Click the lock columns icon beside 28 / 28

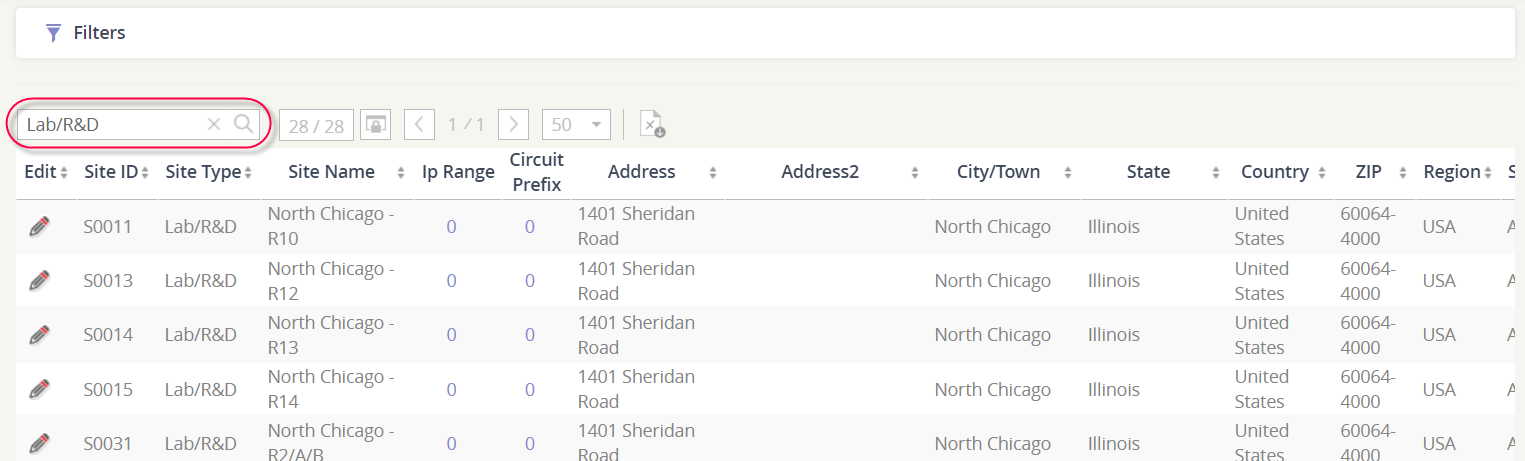375,124
